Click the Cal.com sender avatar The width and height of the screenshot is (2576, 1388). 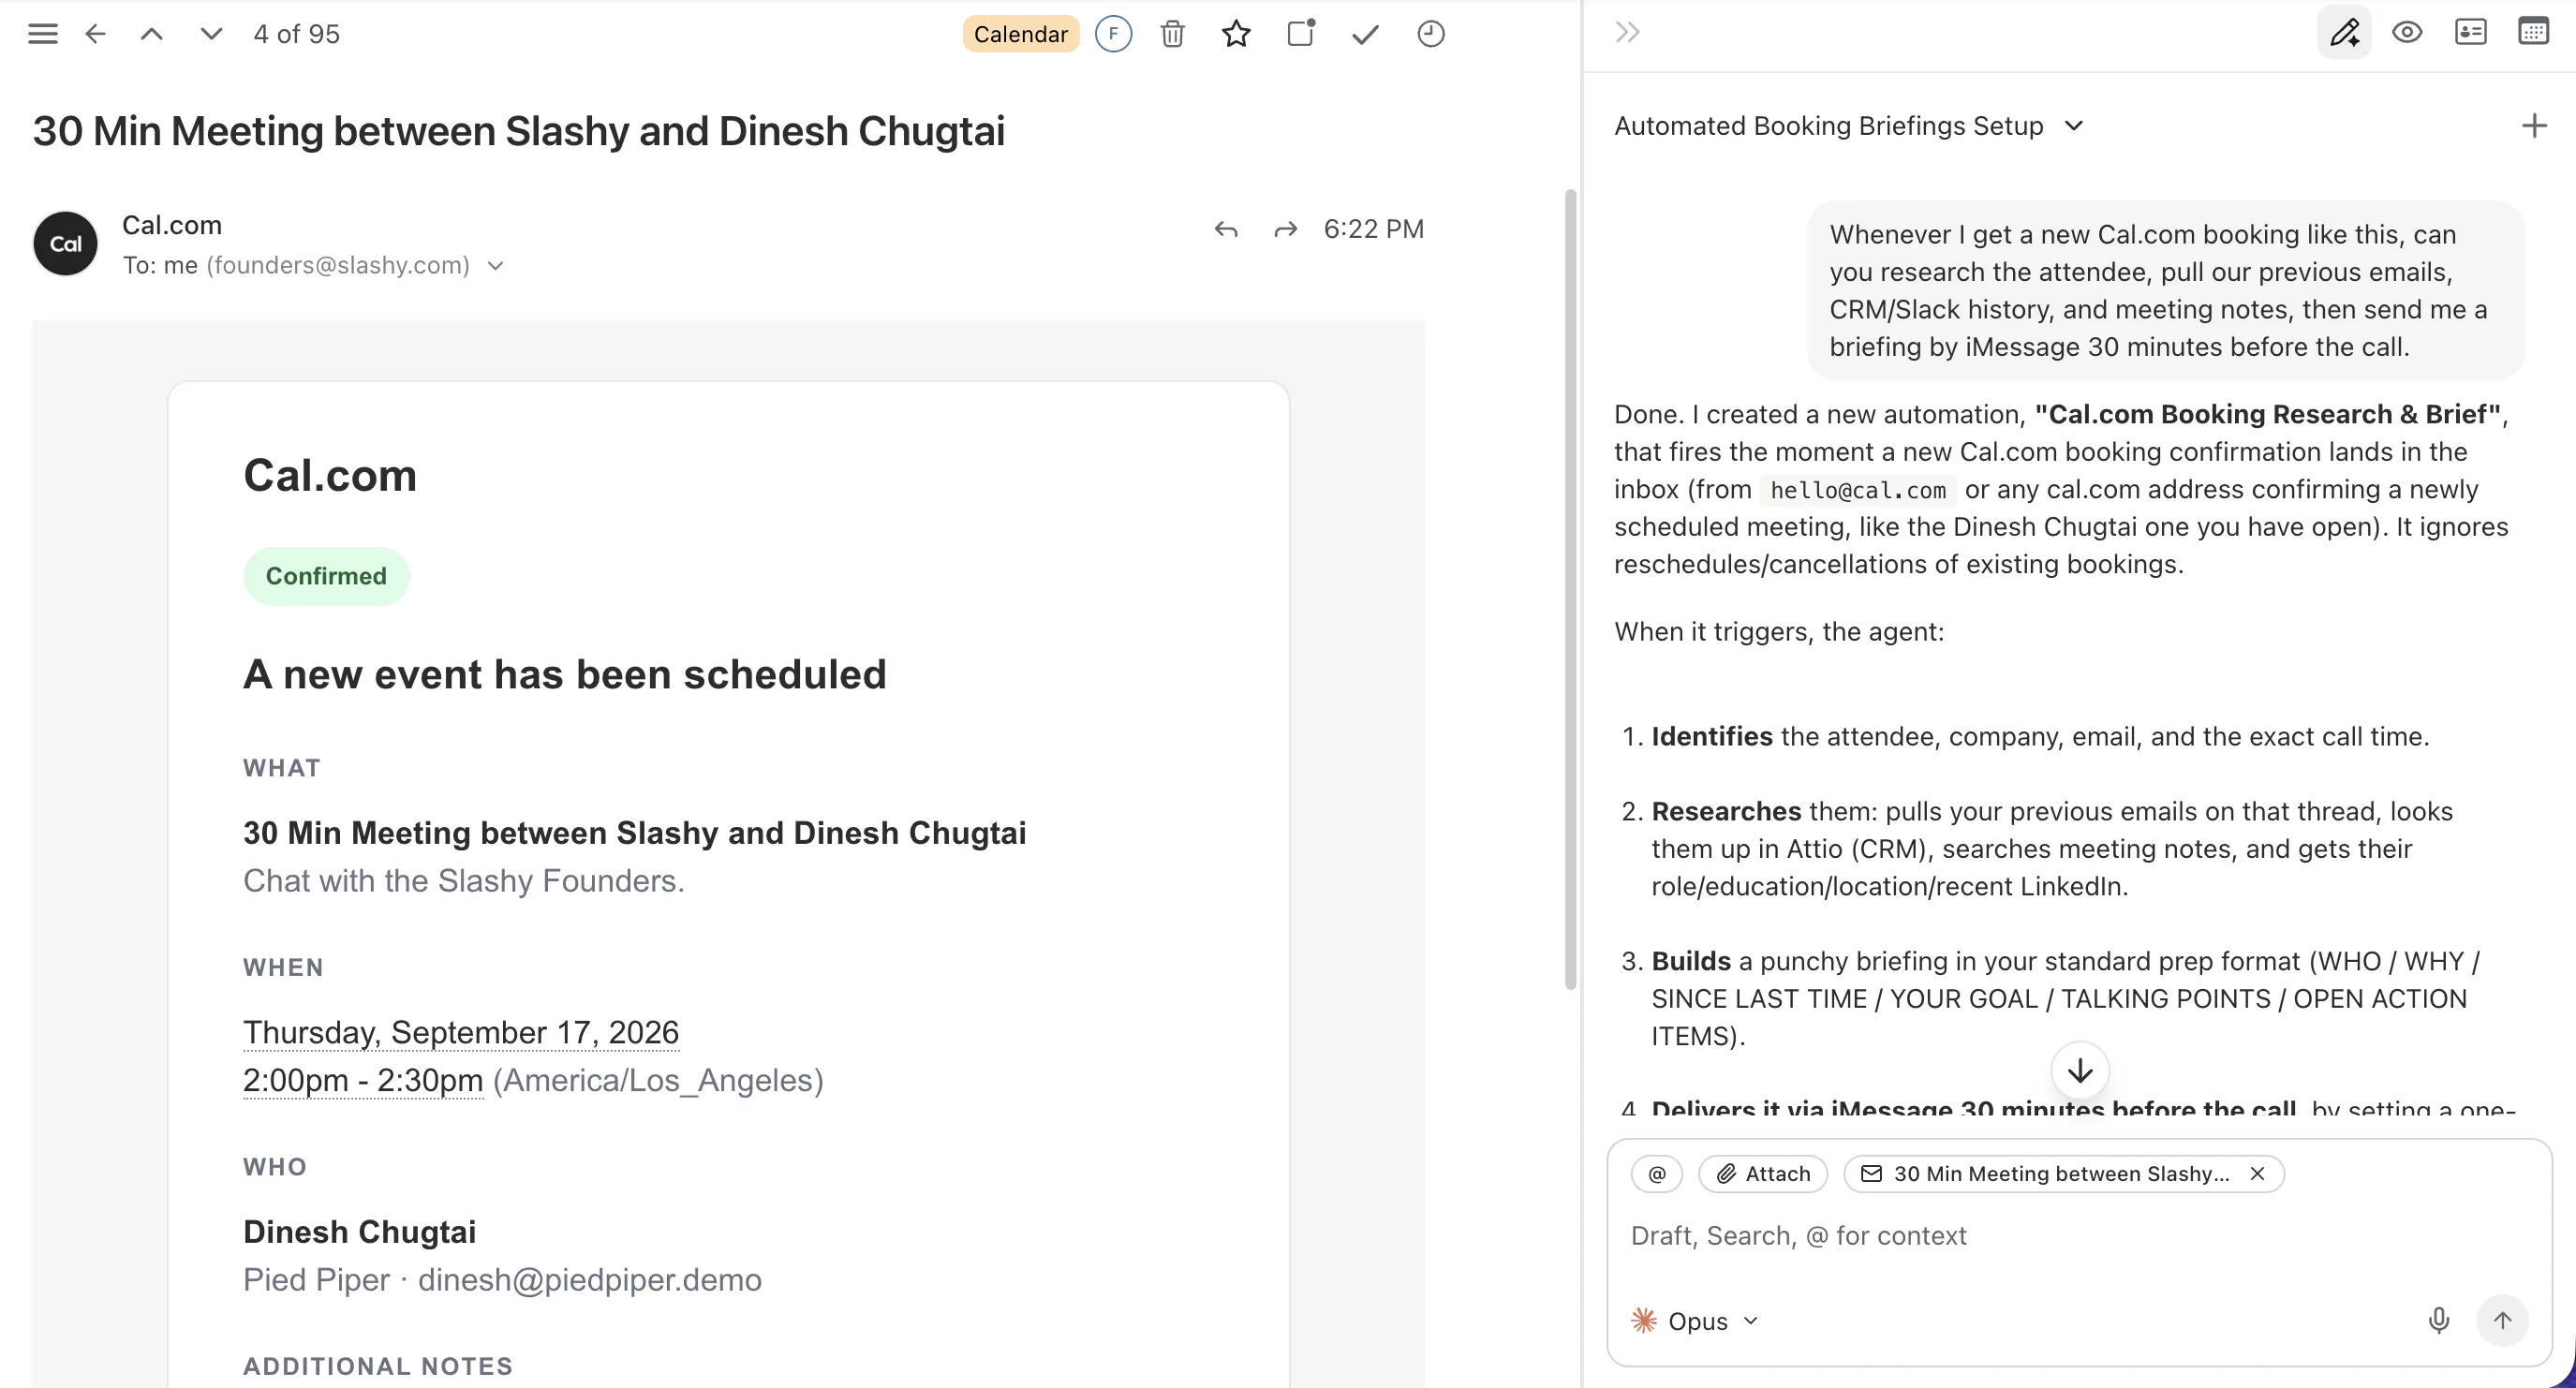(66, 243)
